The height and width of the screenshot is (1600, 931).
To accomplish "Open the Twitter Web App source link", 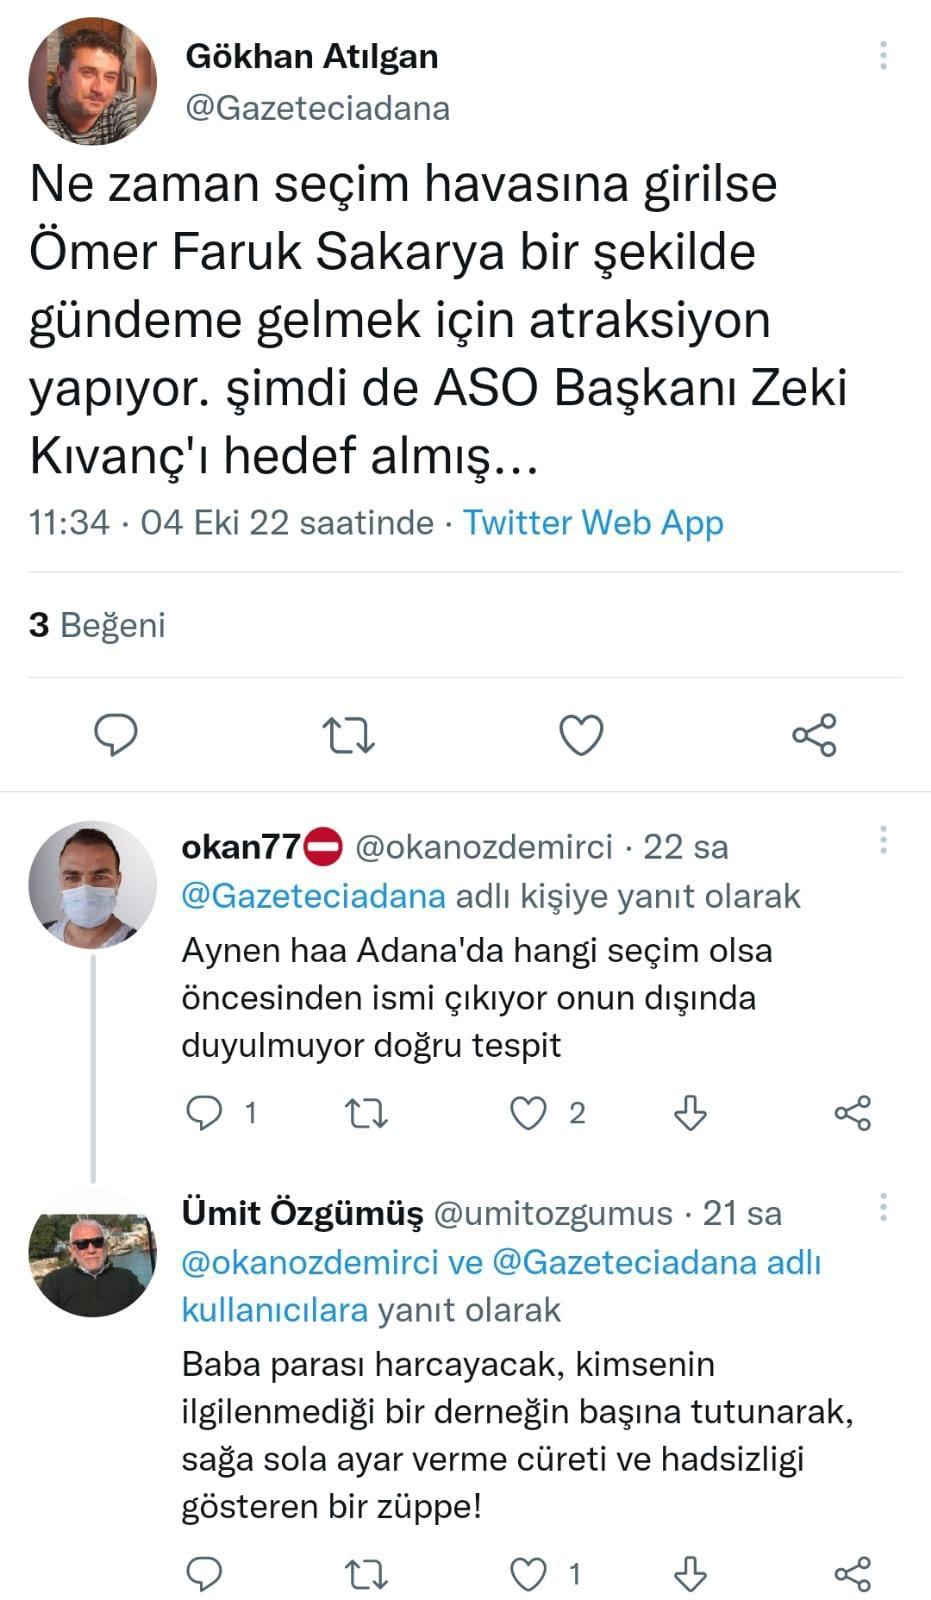I will click(593, 523).
